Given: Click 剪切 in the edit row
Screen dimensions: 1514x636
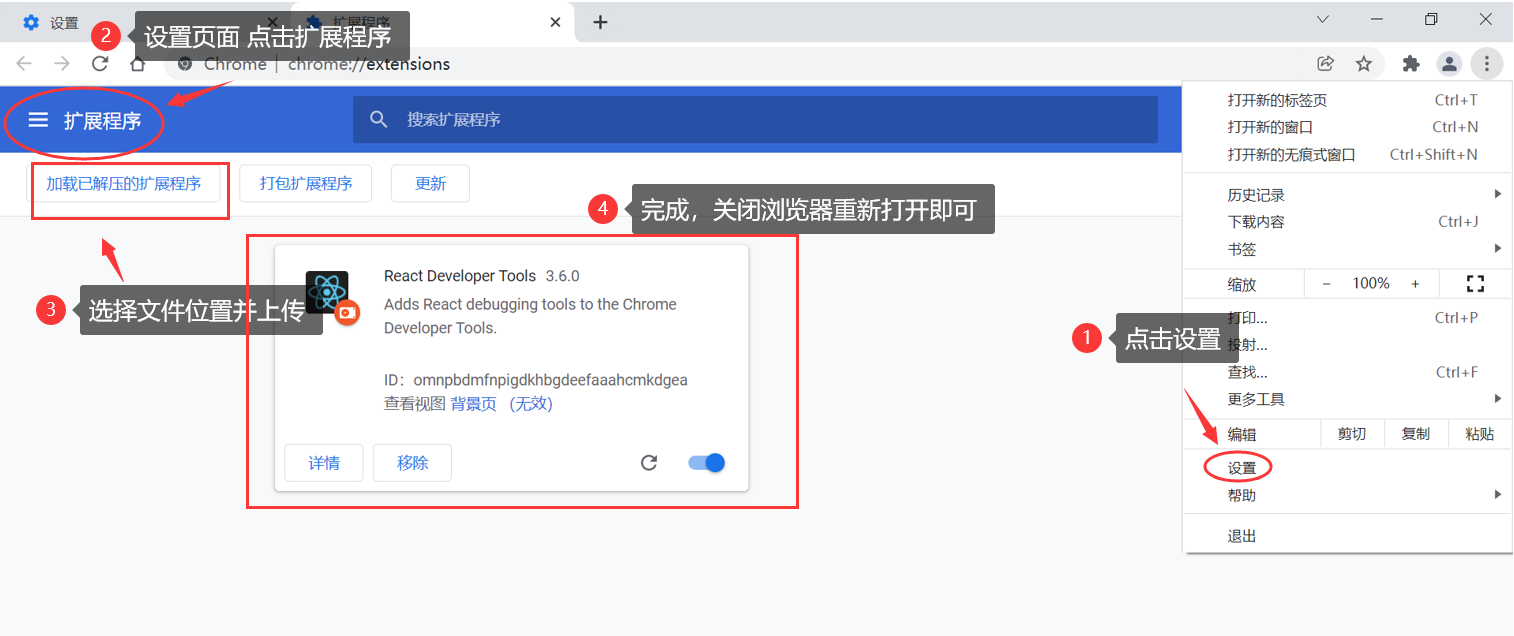Looking at the screenshot, I should pos(1352,434).
